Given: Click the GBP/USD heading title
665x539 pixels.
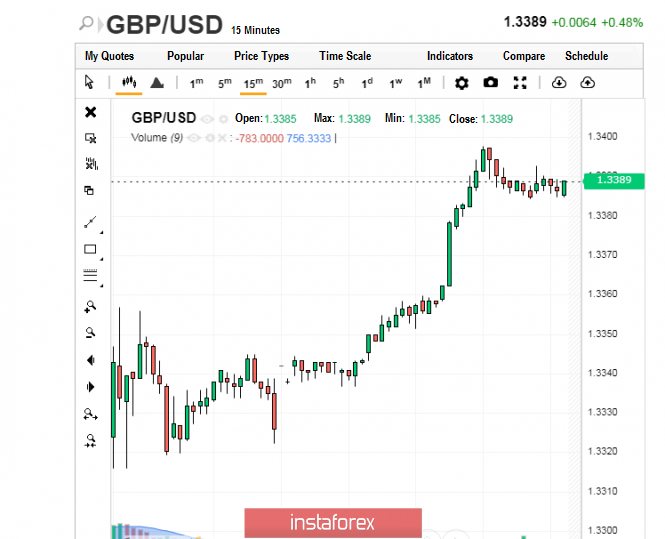Looking at the screenshot, I should (x=164, y=25).
